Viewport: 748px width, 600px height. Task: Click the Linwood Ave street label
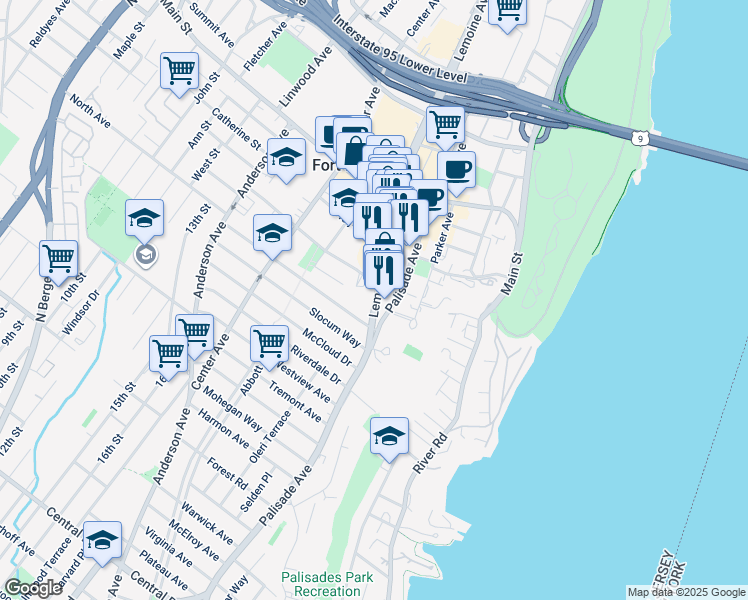coord(305,77)
